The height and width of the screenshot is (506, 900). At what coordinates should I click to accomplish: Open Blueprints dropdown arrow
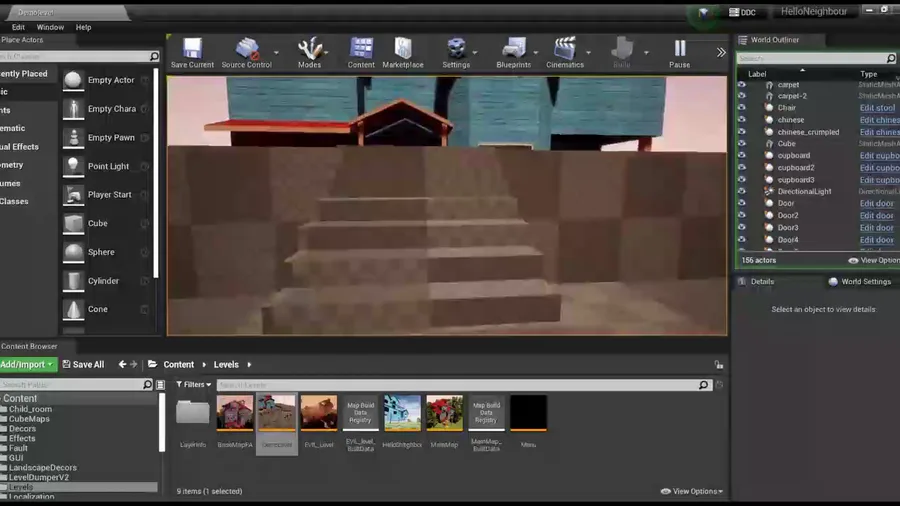pyautogui.click(x=536, y=53)
